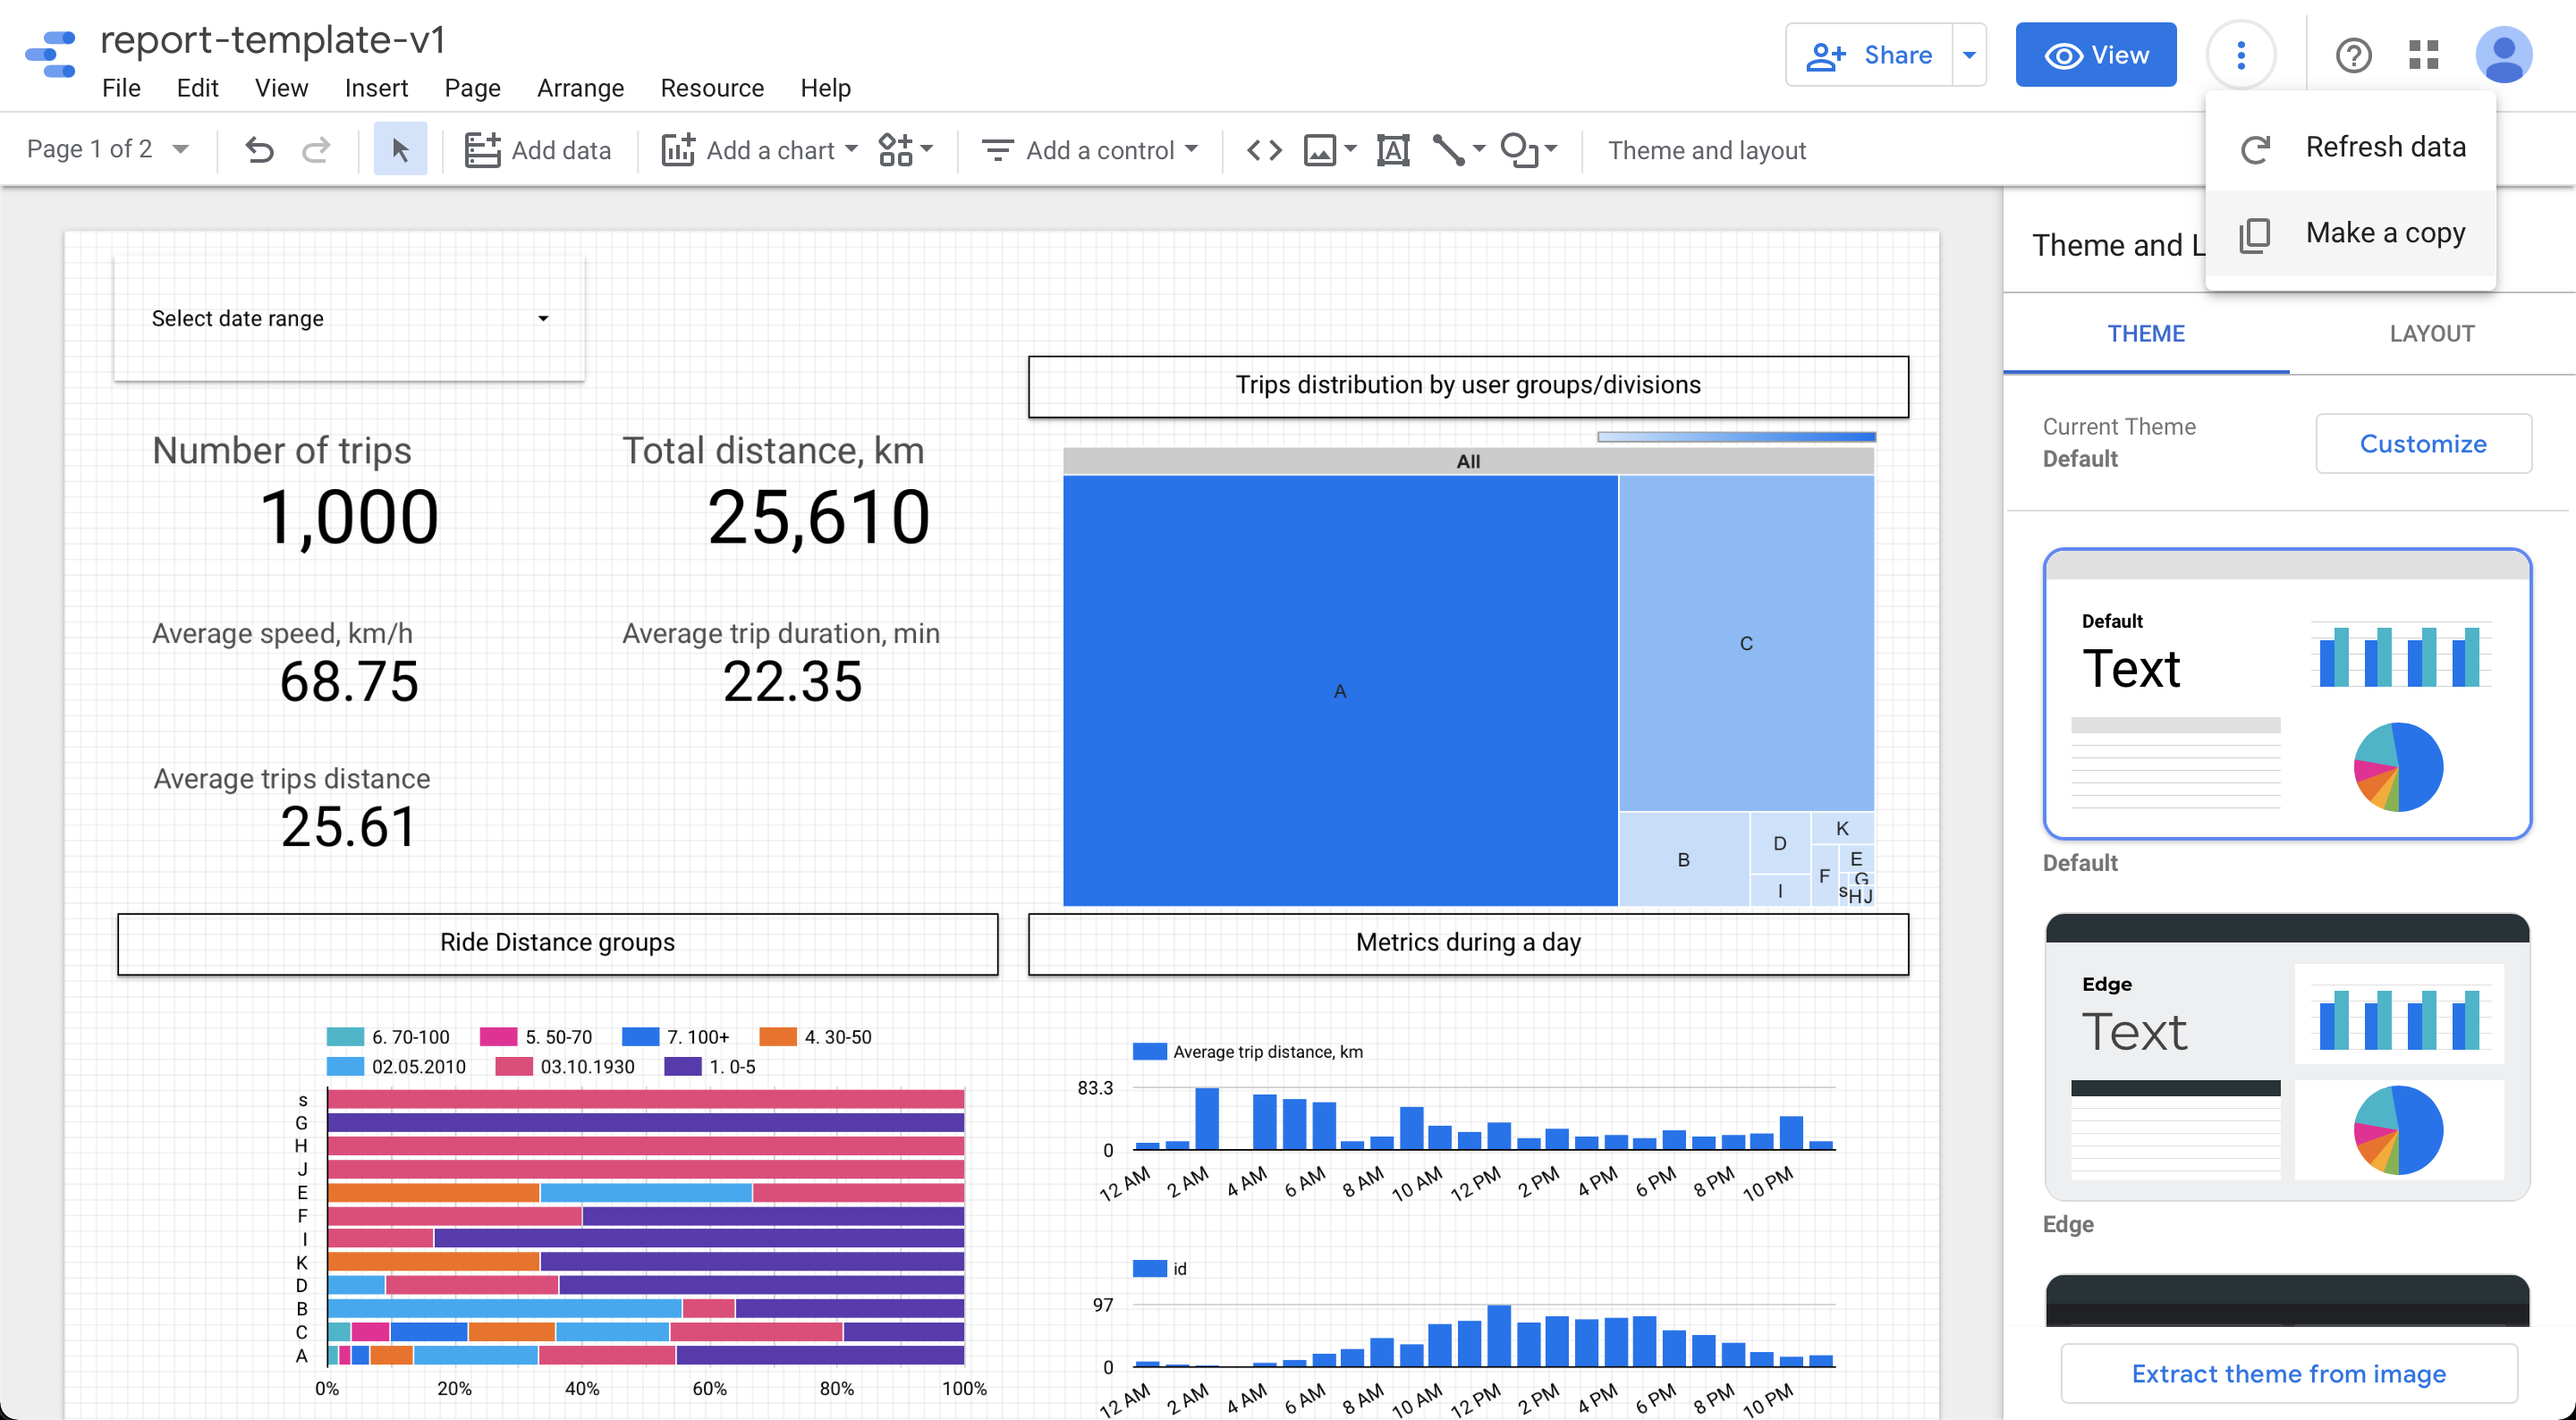2576x1420 pixels.
Task: Open the three-dot more options menu
Action: pyautogui.click(x=2241, y=55)
